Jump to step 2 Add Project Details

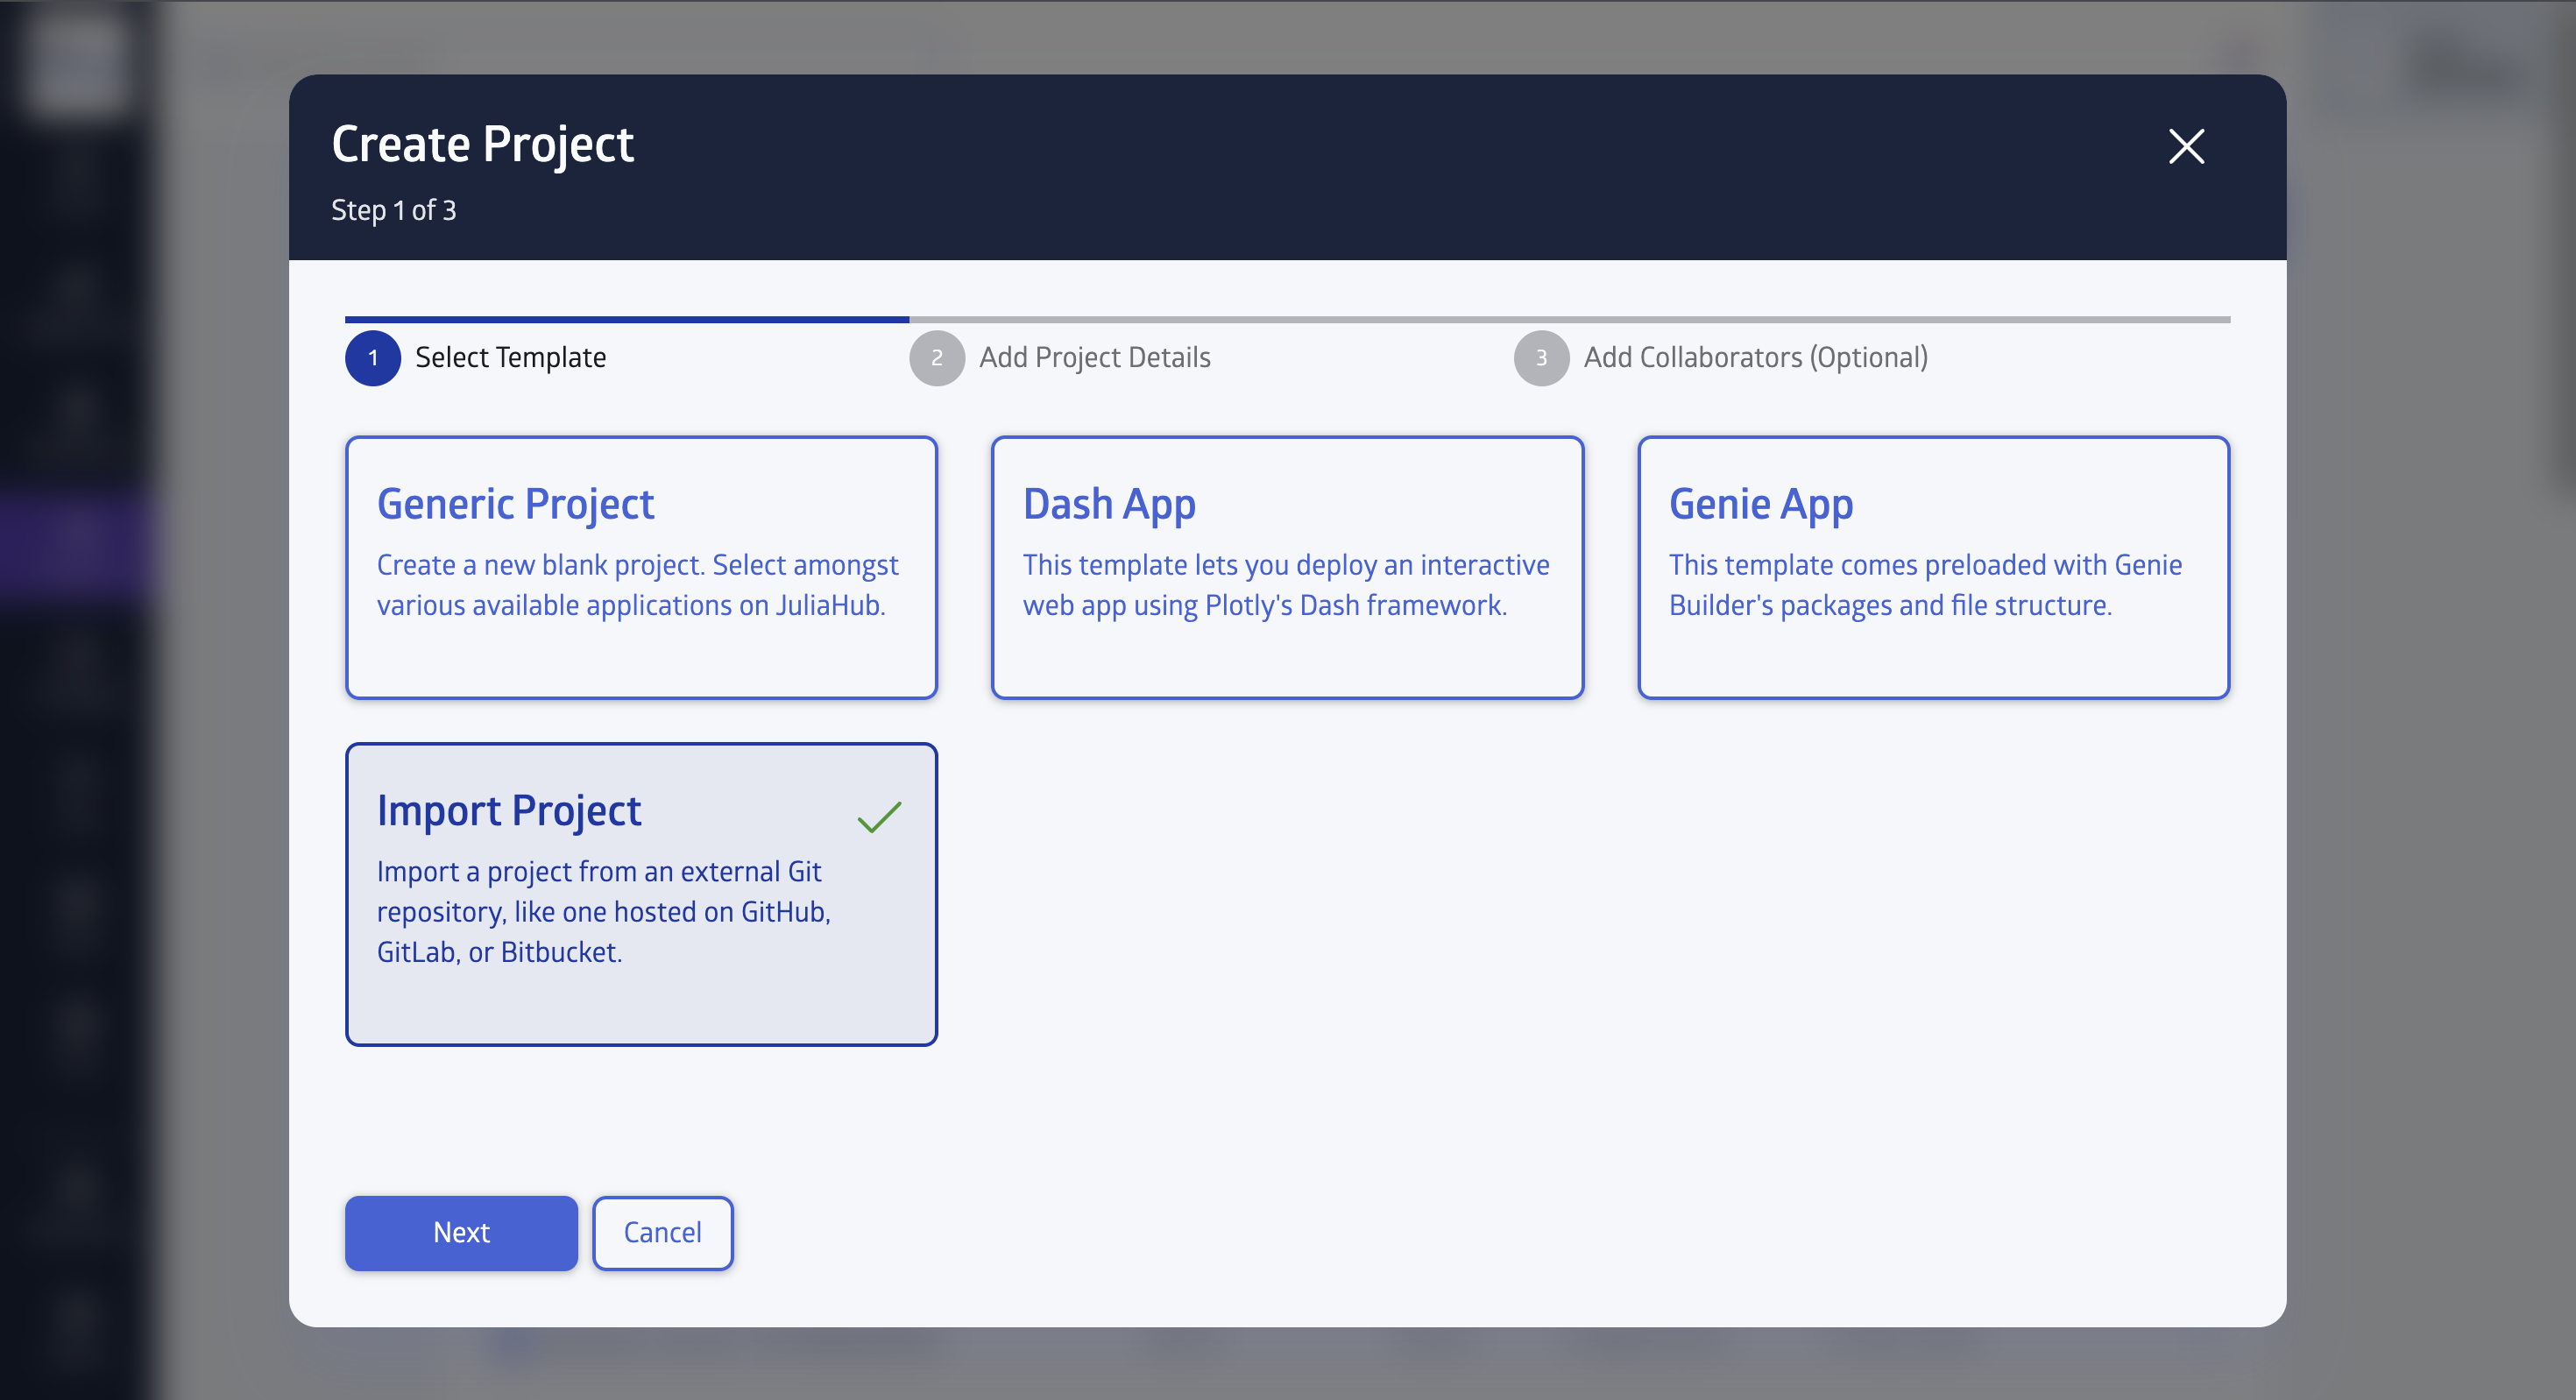[x=1060, y=358]
